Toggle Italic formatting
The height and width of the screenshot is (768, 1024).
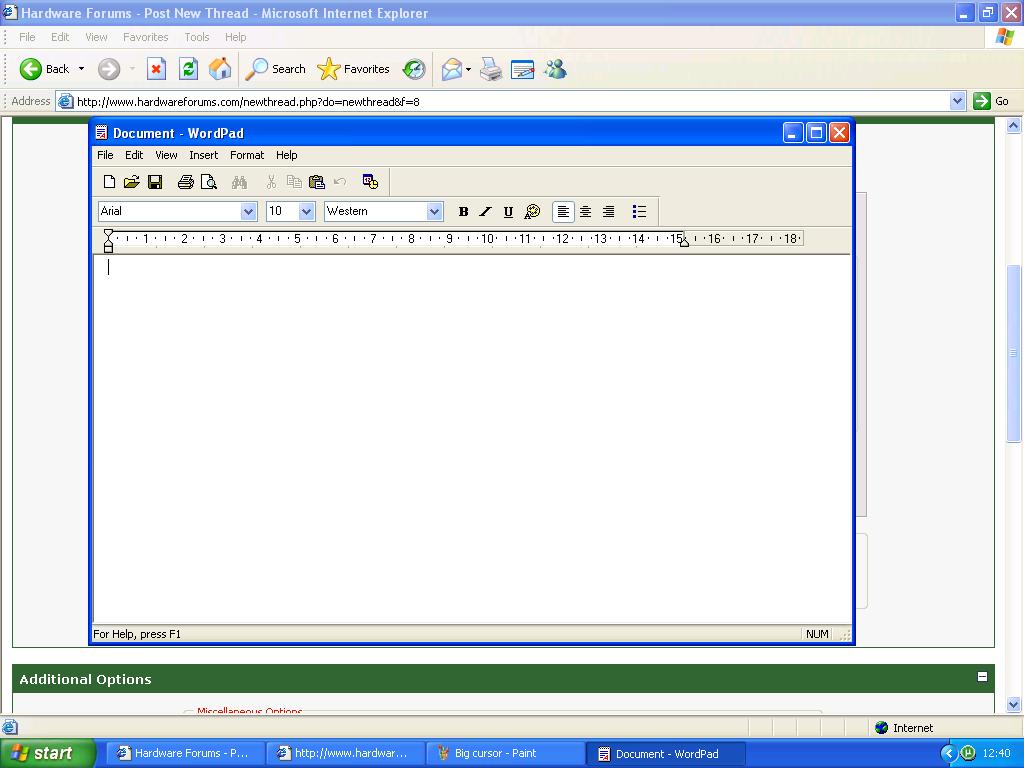pos(485,212)
